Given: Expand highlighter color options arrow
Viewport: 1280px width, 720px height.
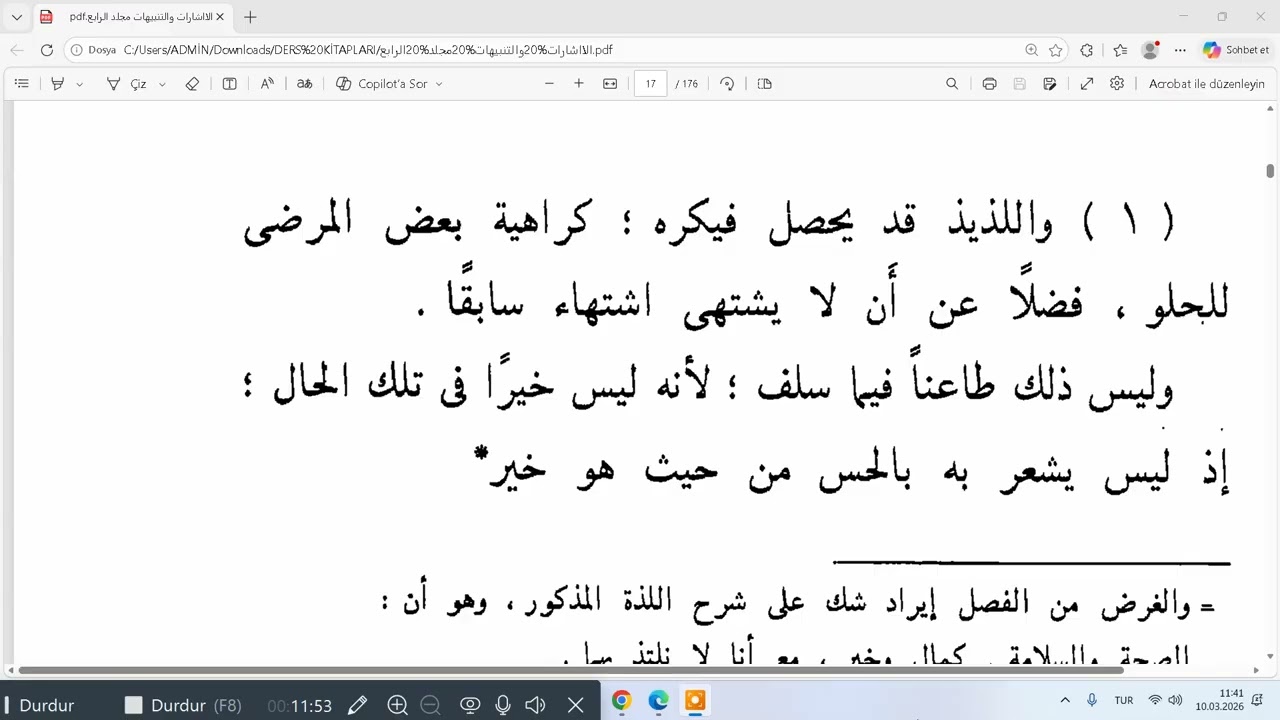Looking at the screenshot, I should click(80, 84).
